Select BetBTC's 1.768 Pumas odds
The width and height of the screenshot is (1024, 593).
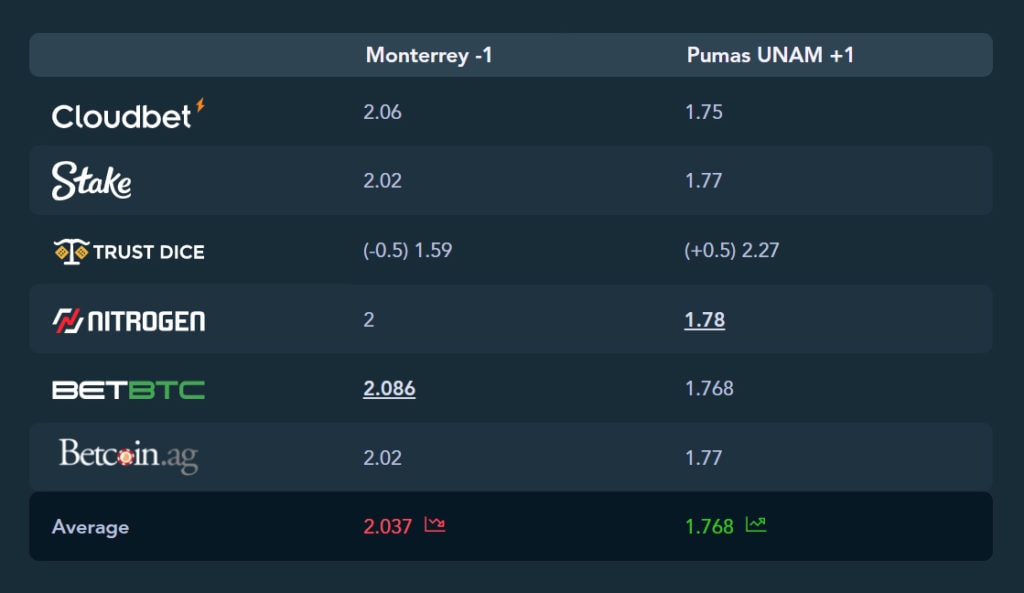click(x=709, y=389)
